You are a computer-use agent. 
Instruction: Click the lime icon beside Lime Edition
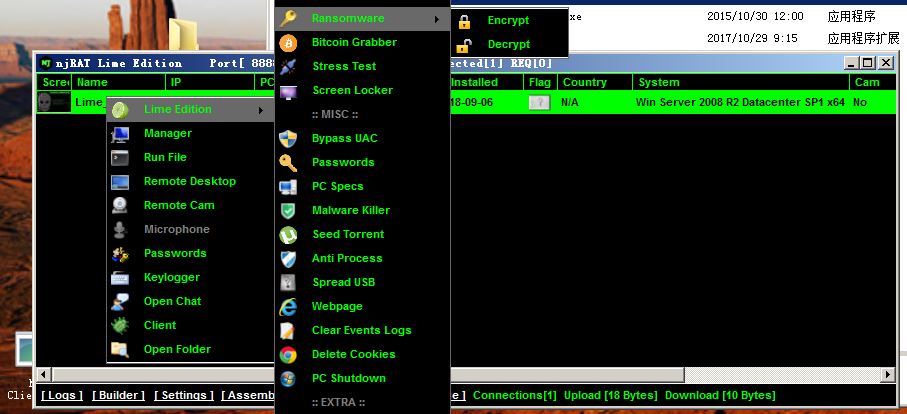pos(120,109)
